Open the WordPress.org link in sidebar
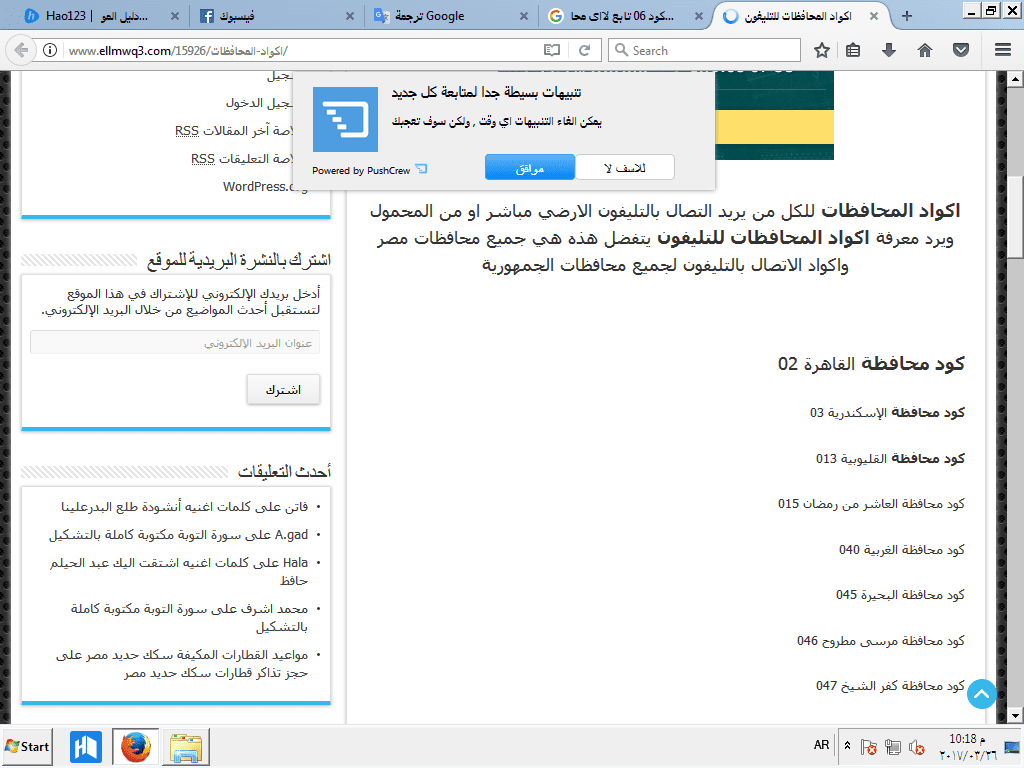The height and width of the screenshot is (768, 1024). click(x=265, y=186)
